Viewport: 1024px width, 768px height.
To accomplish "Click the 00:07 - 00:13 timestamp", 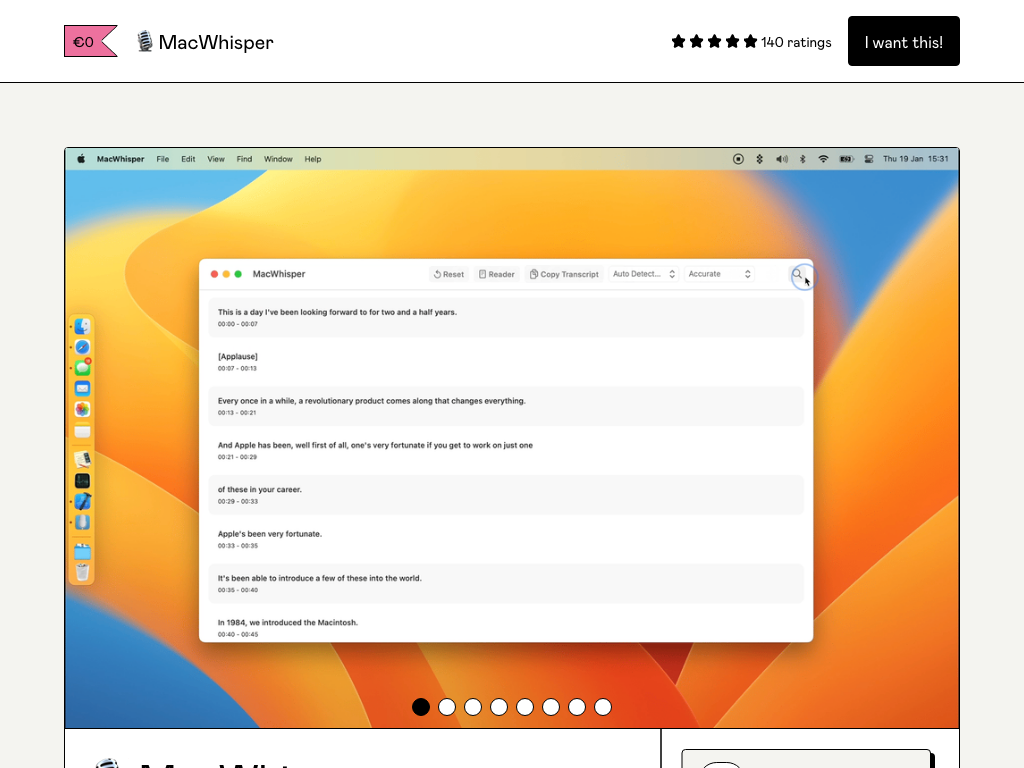I will pyautogui.click(x=237, y=368).
